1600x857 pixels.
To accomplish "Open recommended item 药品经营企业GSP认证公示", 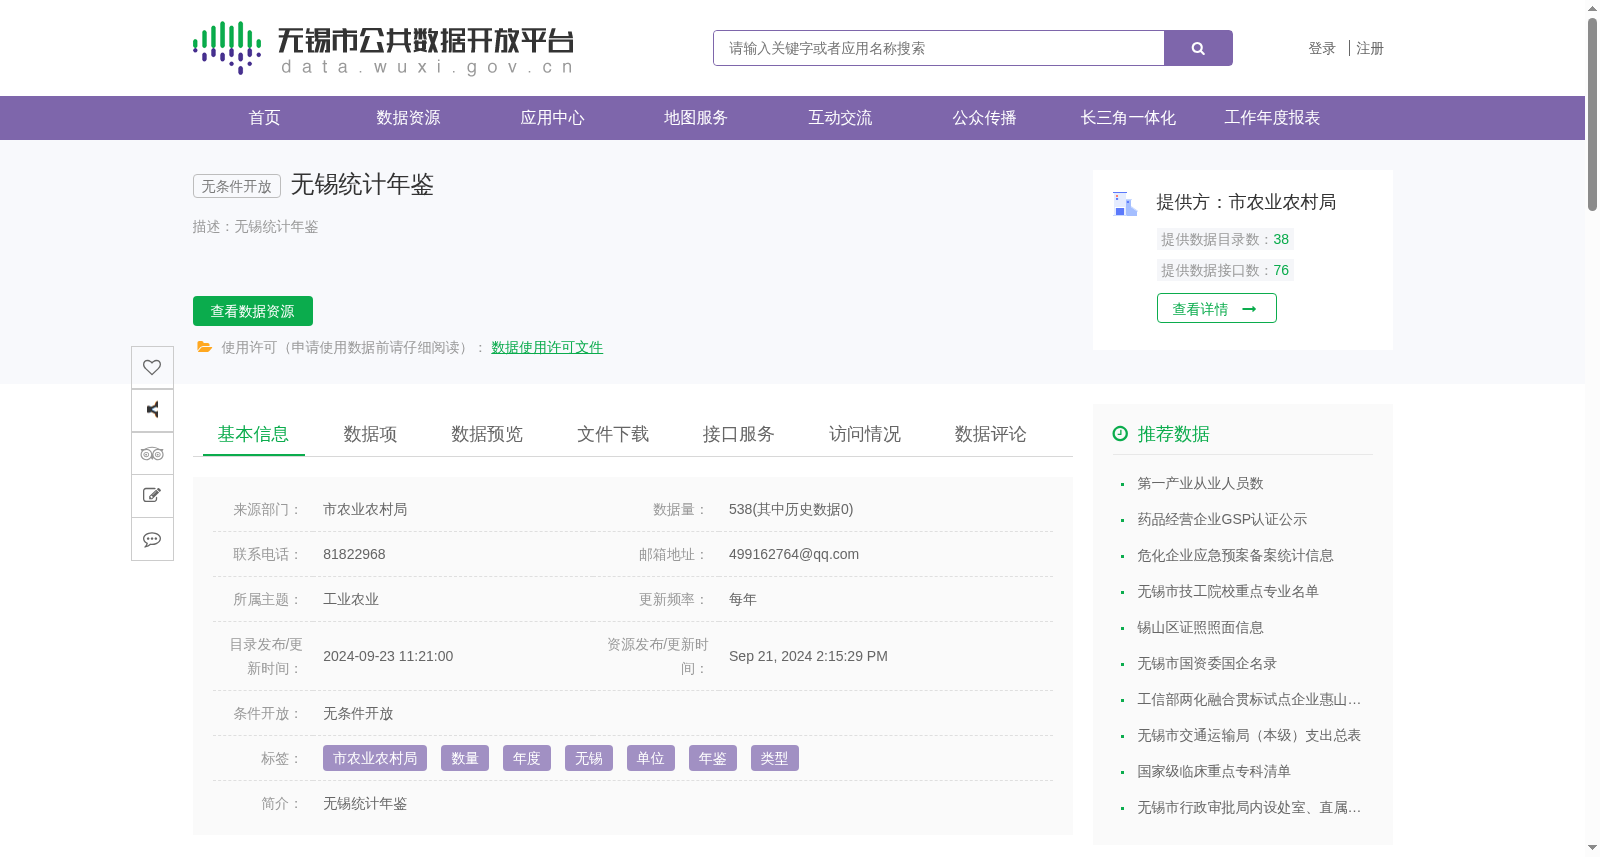I will 1222,519.
